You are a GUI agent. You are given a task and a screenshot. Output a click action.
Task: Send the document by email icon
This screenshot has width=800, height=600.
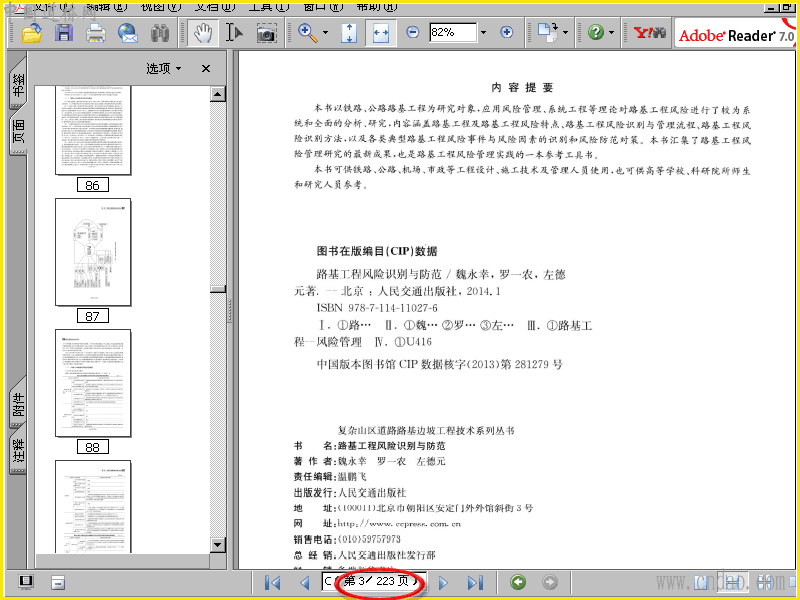(128, 33)
